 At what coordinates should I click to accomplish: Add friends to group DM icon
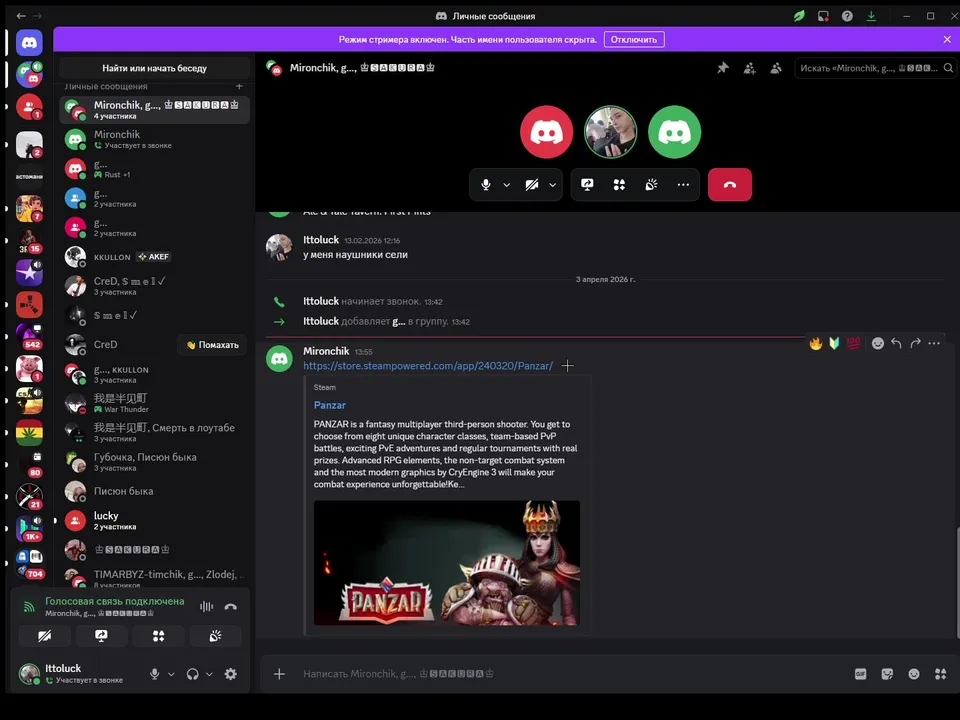click(x=749, y=68)
